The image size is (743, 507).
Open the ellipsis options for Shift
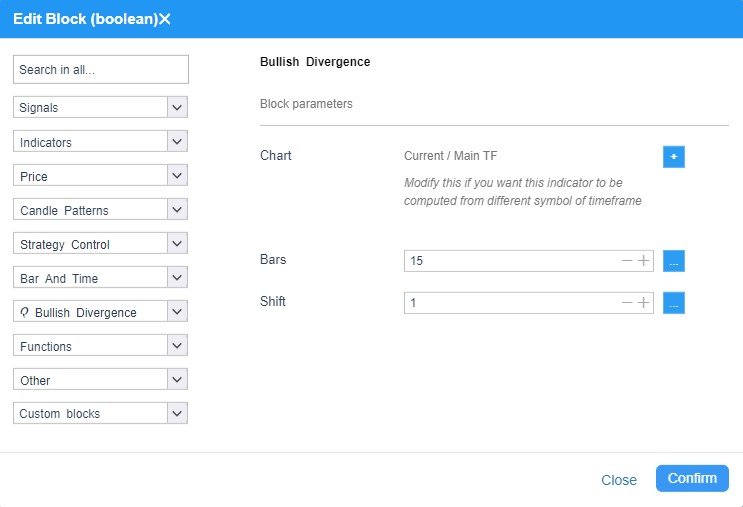[x=673, y=303]
